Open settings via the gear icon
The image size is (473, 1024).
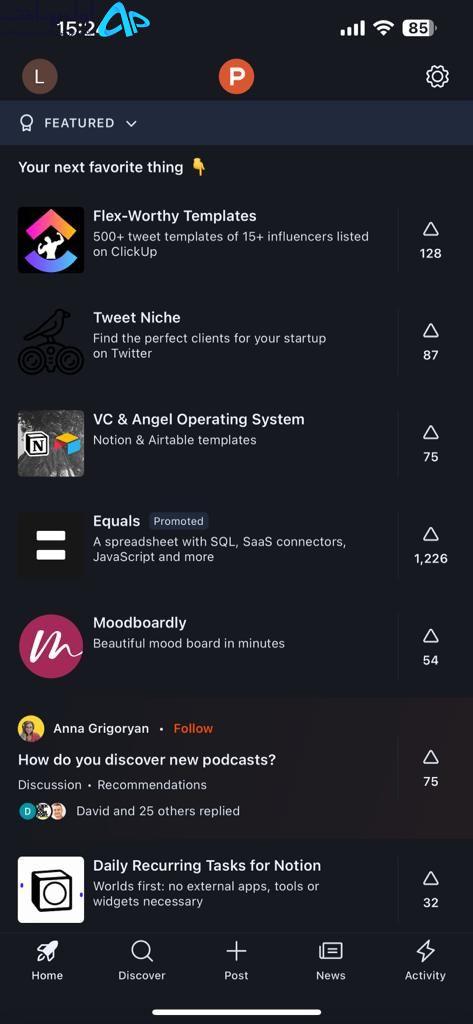point(437,77)
